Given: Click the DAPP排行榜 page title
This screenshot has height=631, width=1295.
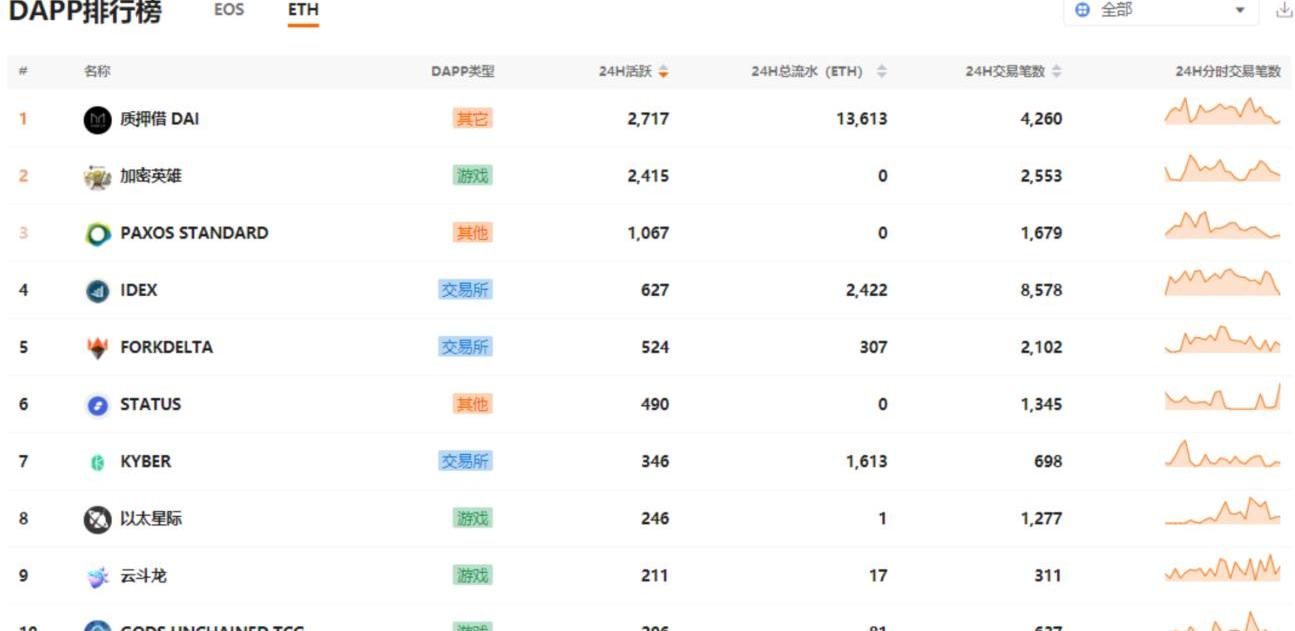Looking at the screenshot, I should (84, 11).
